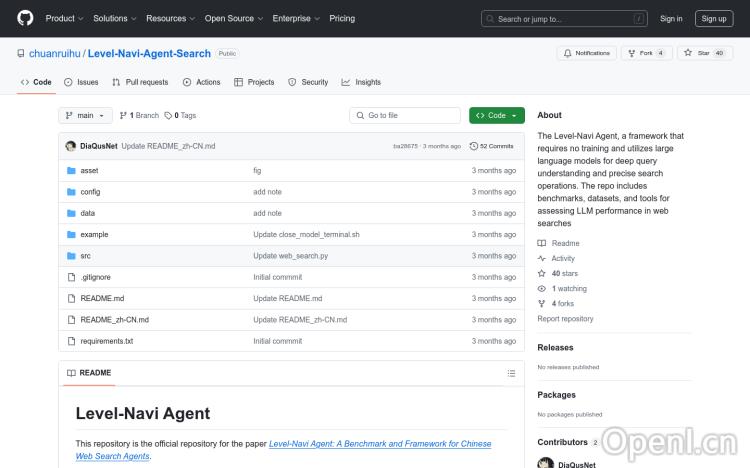Open the README outline list icon
Screen dimensions: 750x468
[512, 373]
